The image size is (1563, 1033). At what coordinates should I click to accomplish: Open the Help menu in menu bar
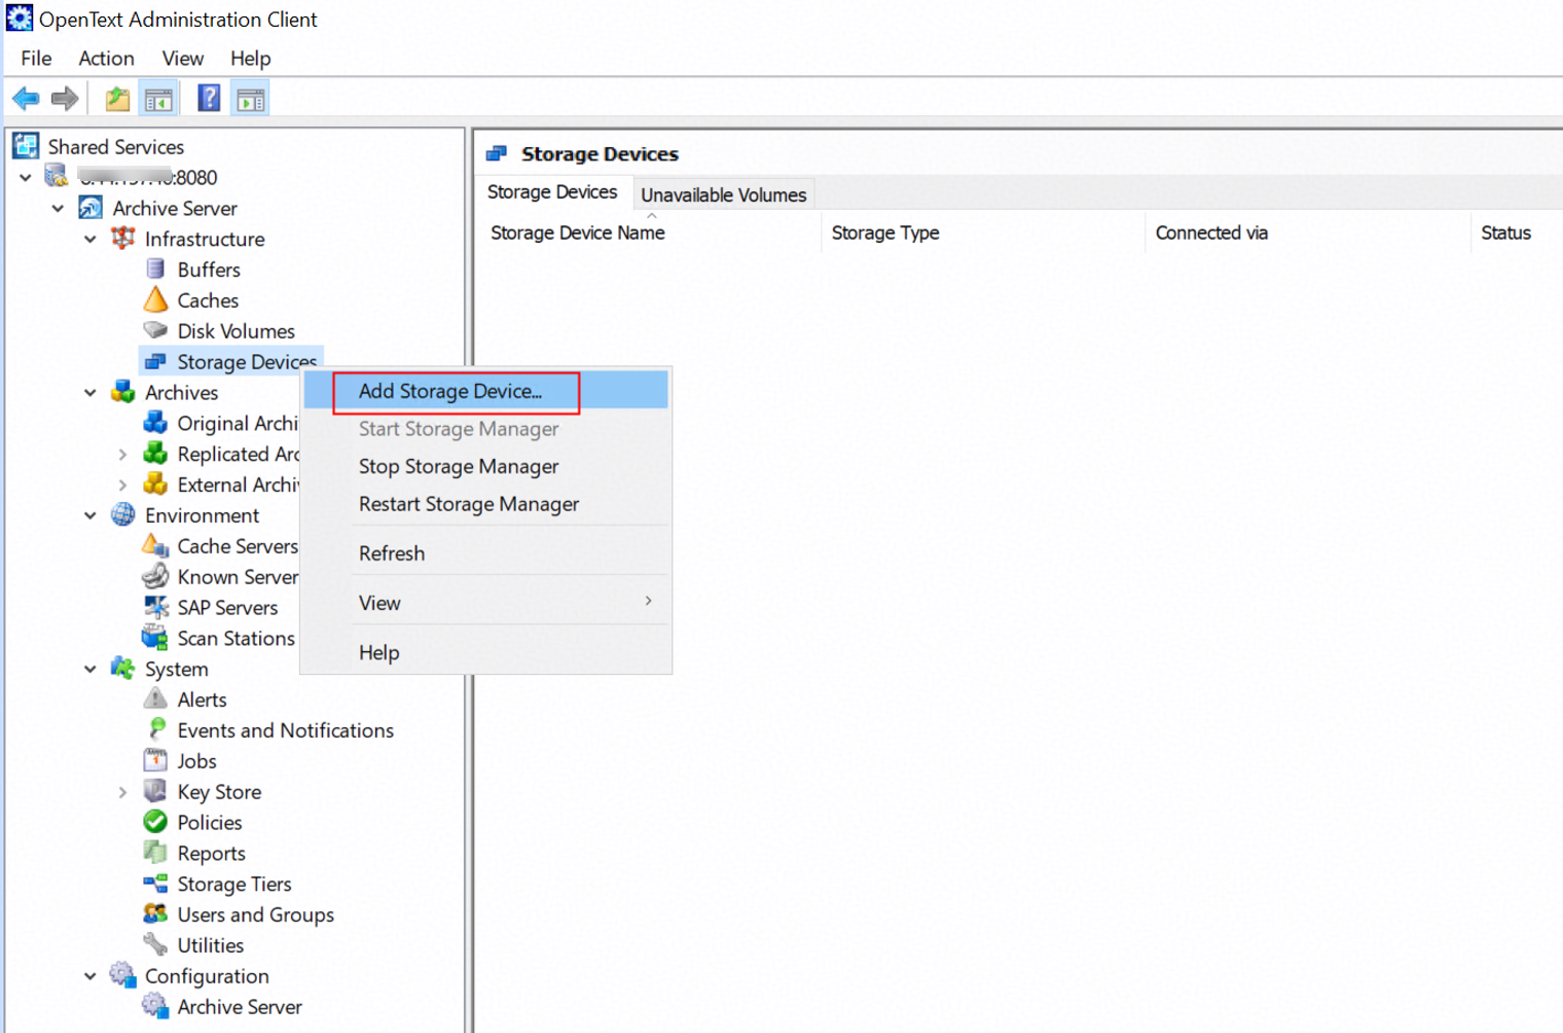coord(250,58)
